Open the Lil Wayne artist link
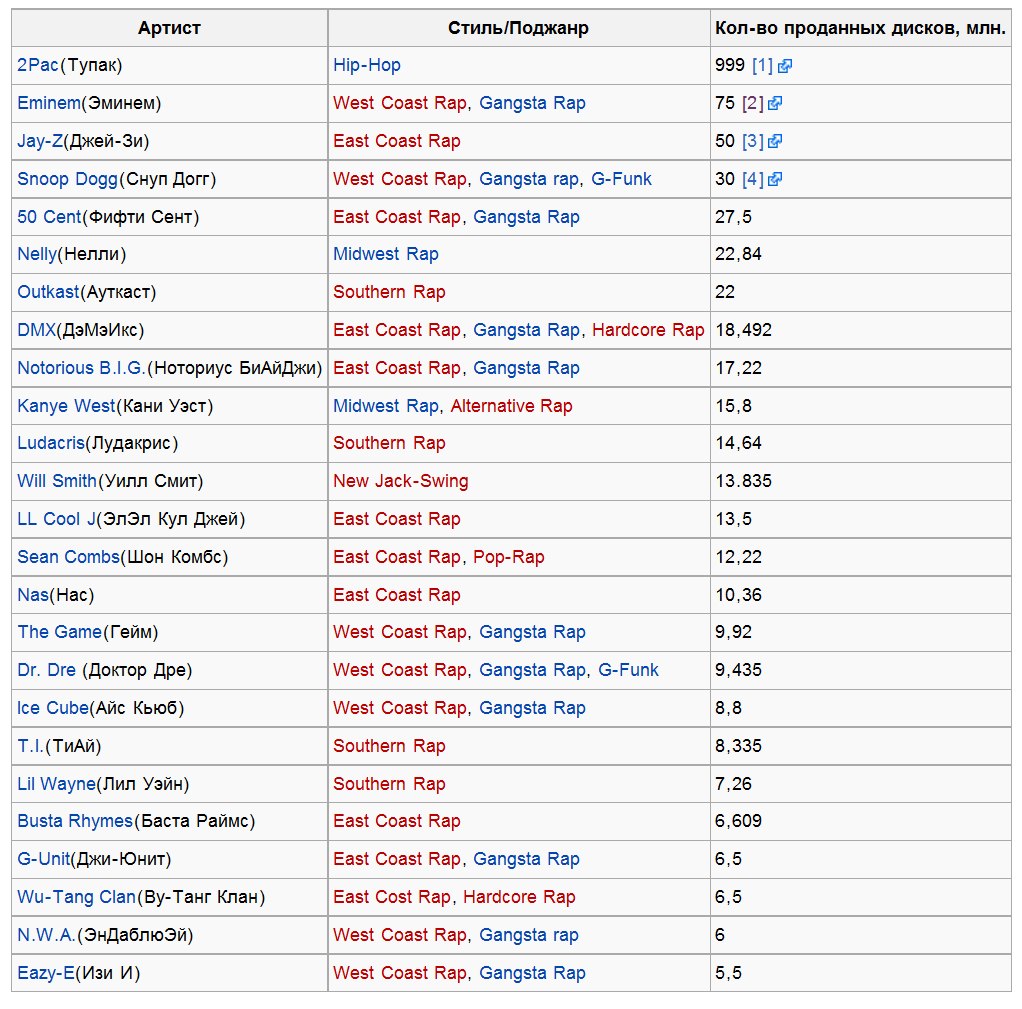The height and width of the screenshot is (1009, 1022). coord(56,783)
